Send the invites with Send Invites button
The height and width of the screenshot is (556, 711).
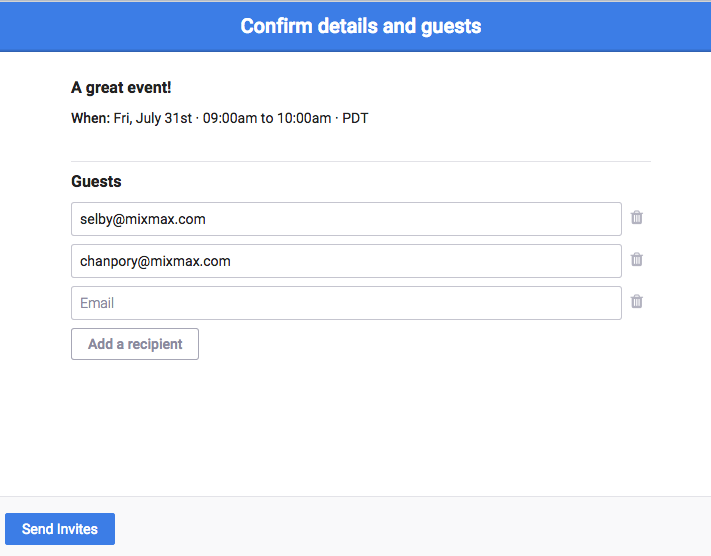pyautogui.click(x=60, y=529)
